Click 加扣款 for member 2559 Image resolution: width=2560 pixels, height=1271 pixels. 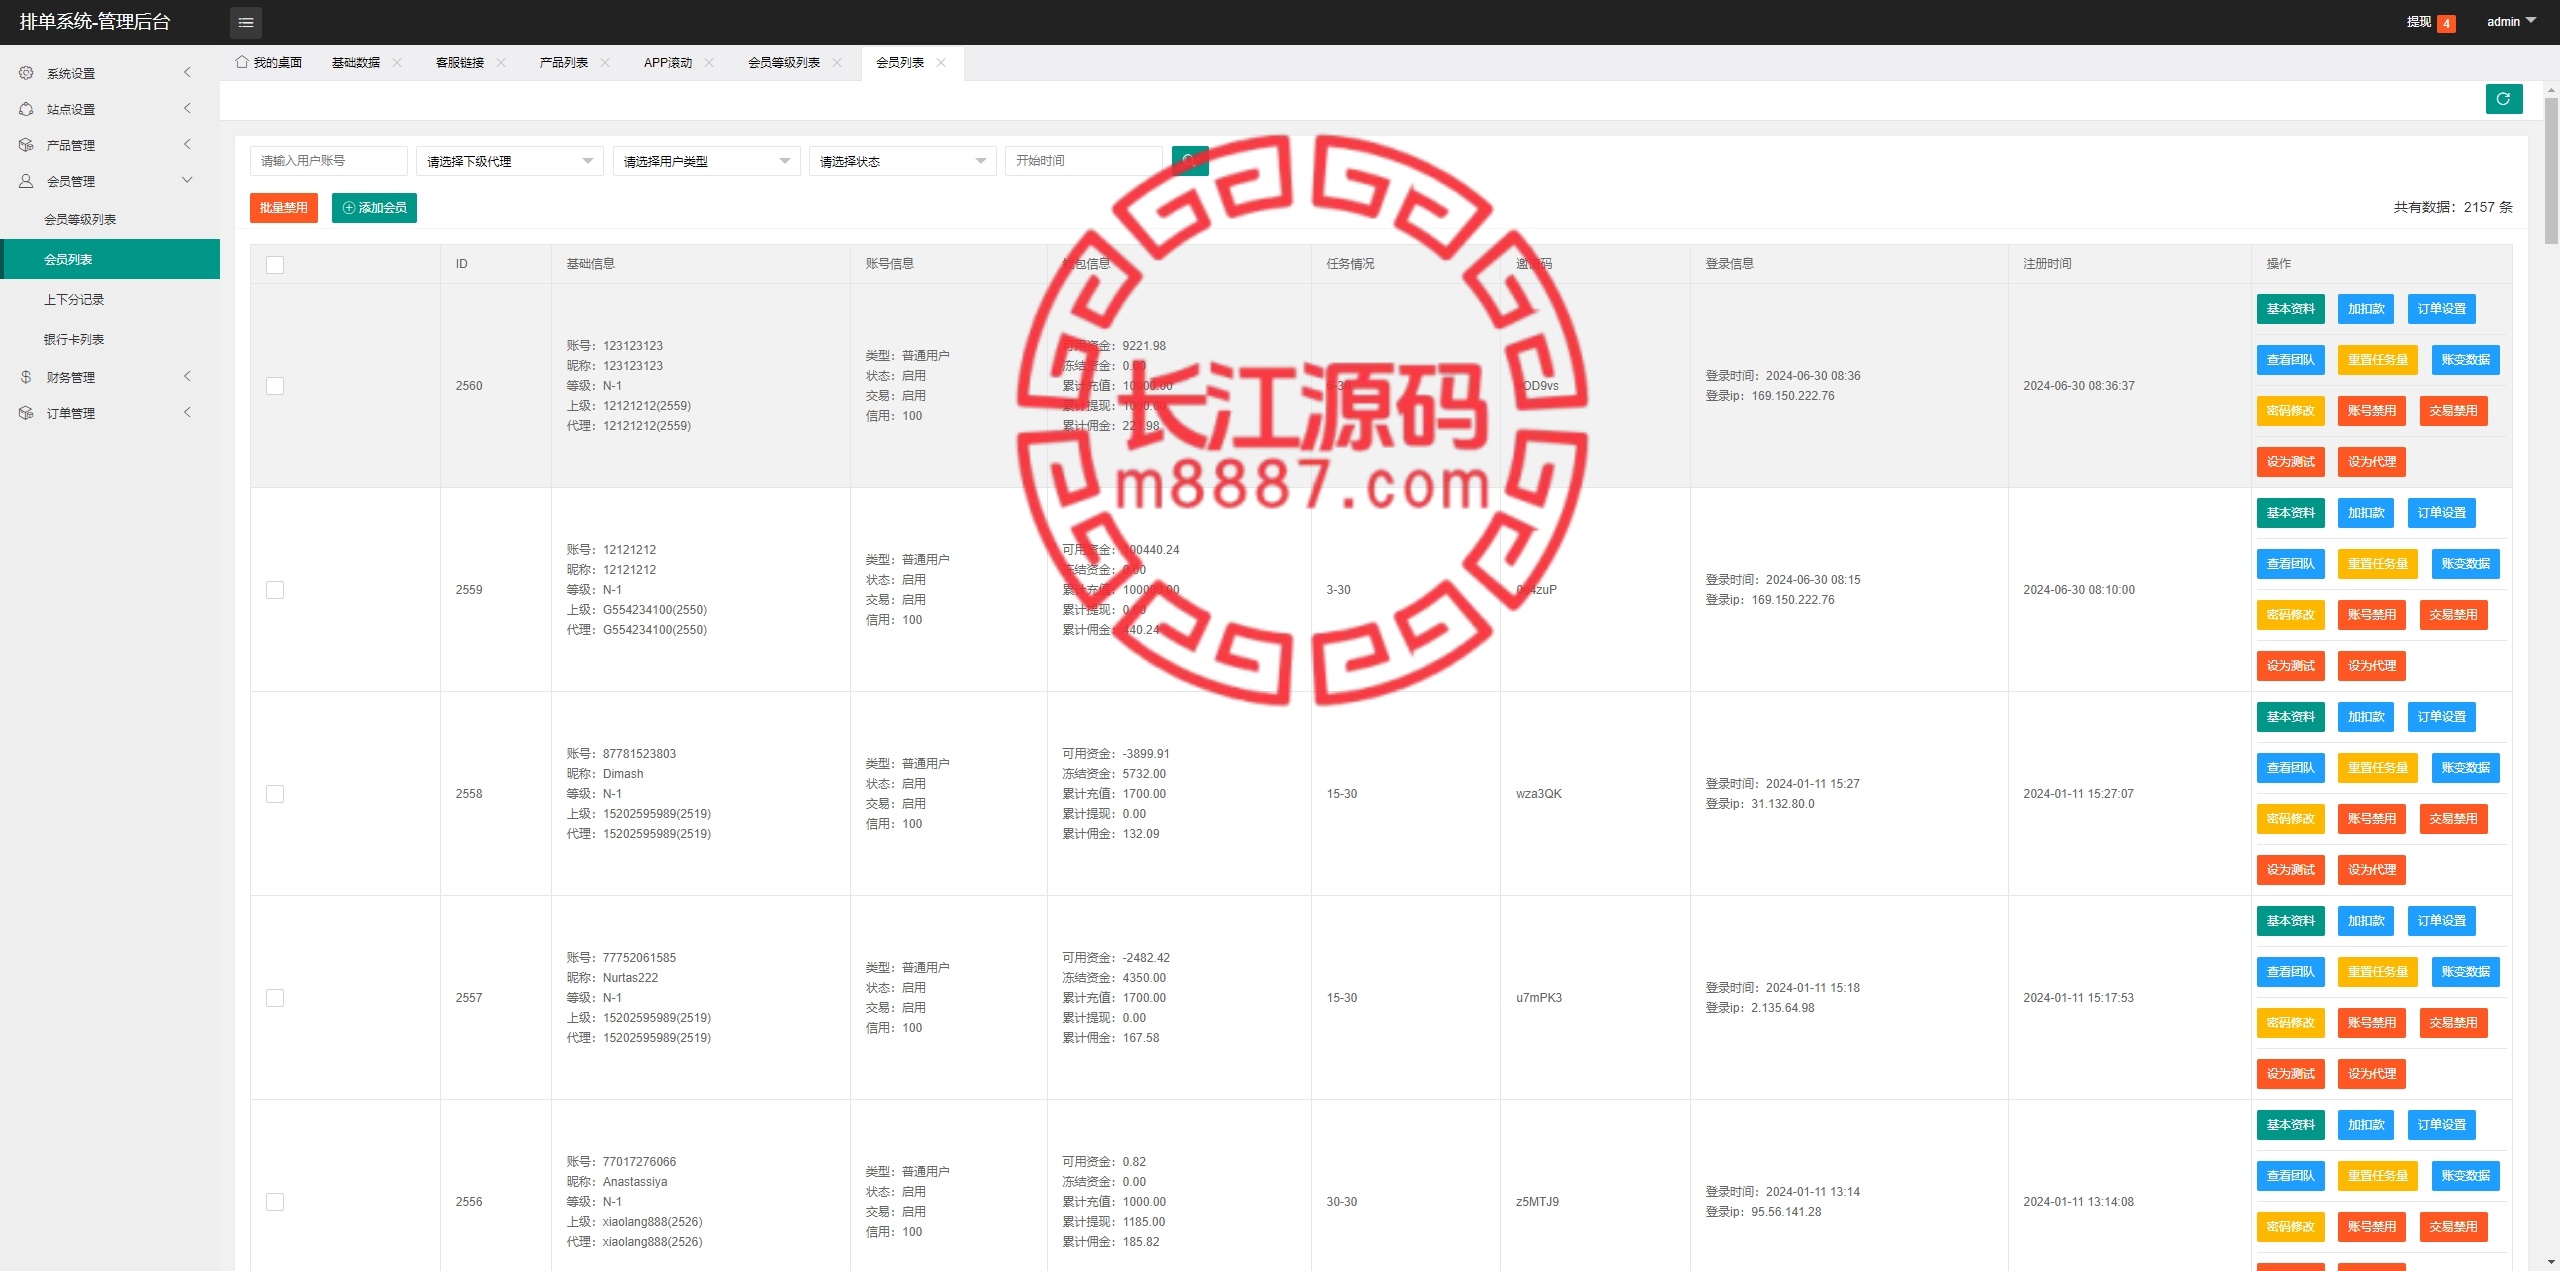point(2366,513)
